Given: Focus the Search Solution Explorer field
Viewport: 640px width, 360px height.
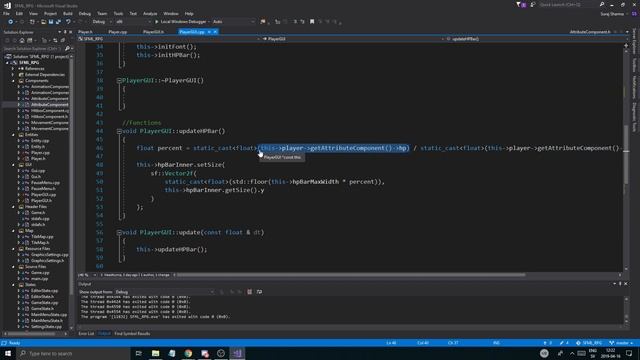Looking at the screenshot, I should coord(33,49).
